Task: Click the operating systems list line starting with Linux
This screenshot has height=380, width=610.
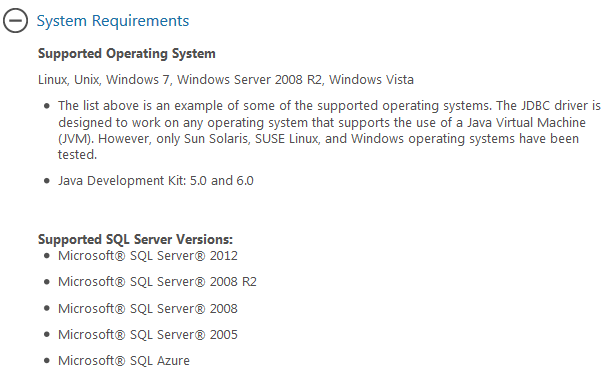Action: [226, 80]
